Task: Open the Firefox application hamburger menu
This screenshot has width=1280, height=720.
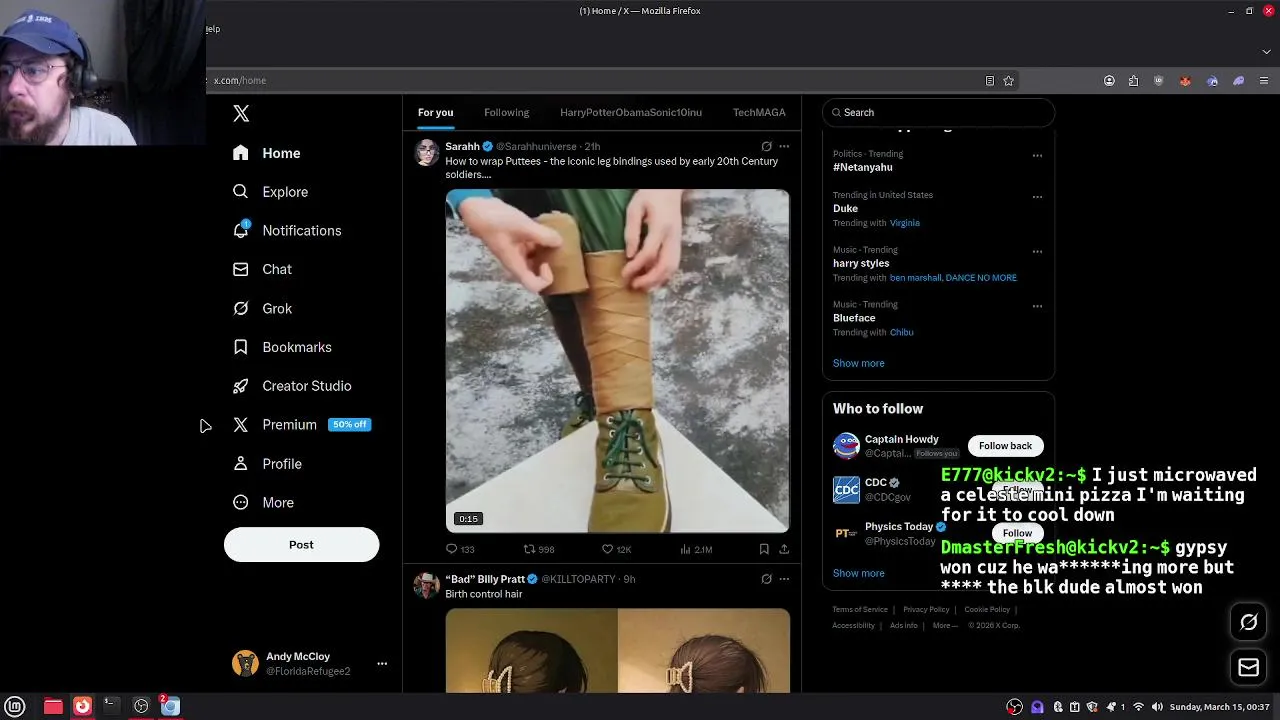Action: [1264, 81]
